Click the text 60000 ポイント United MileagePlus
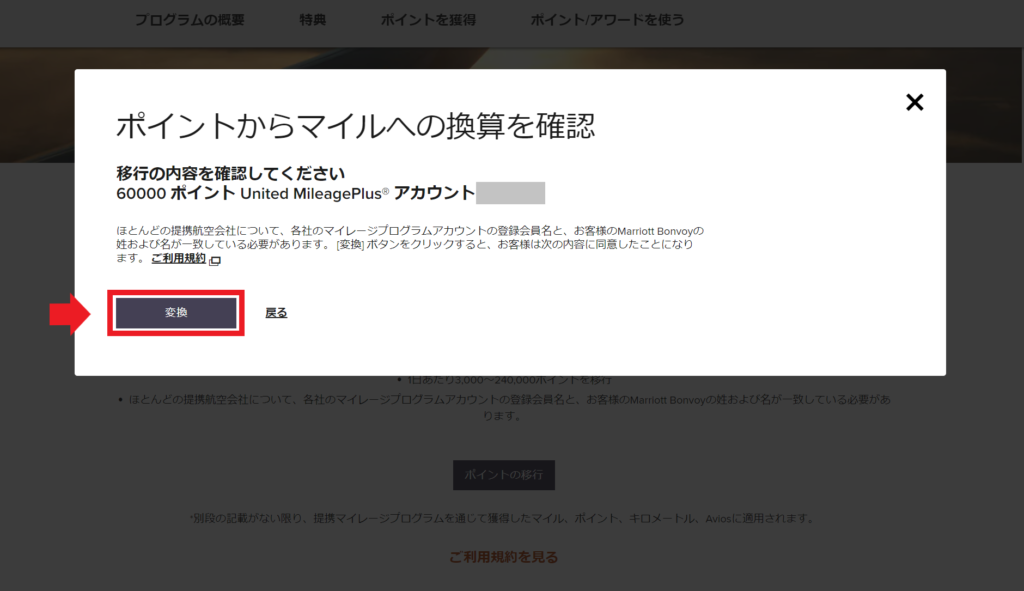This screenshot has height=591, width=1024. (x=253, y=193)
